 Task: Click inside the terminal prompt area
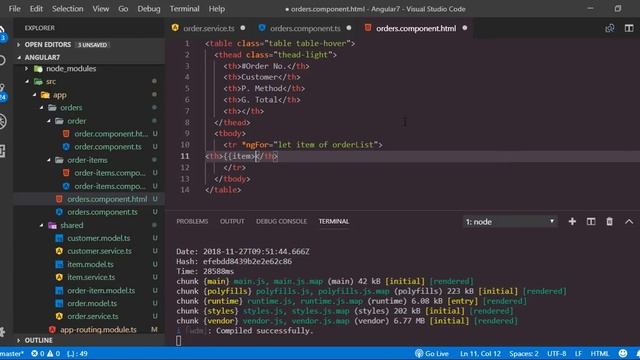(178, 340)
